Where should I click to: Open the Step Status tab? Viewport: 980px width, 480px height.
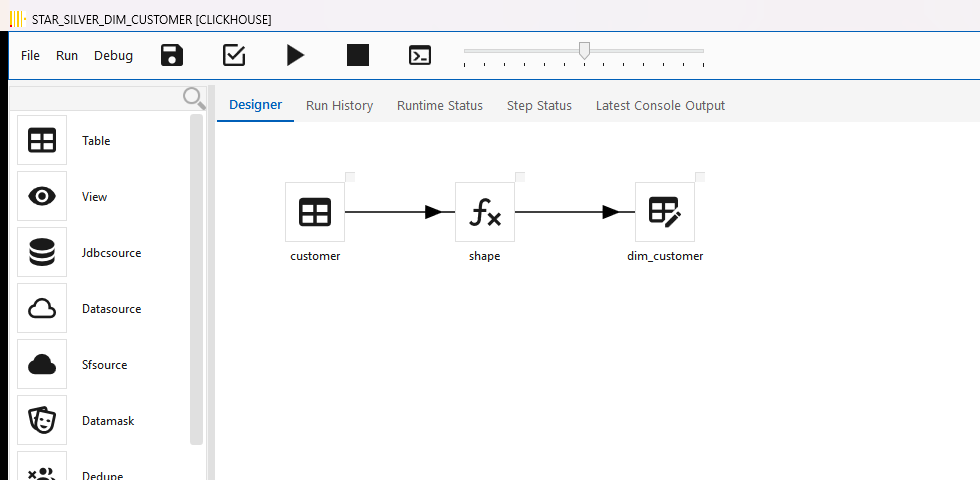pos(539,106)
